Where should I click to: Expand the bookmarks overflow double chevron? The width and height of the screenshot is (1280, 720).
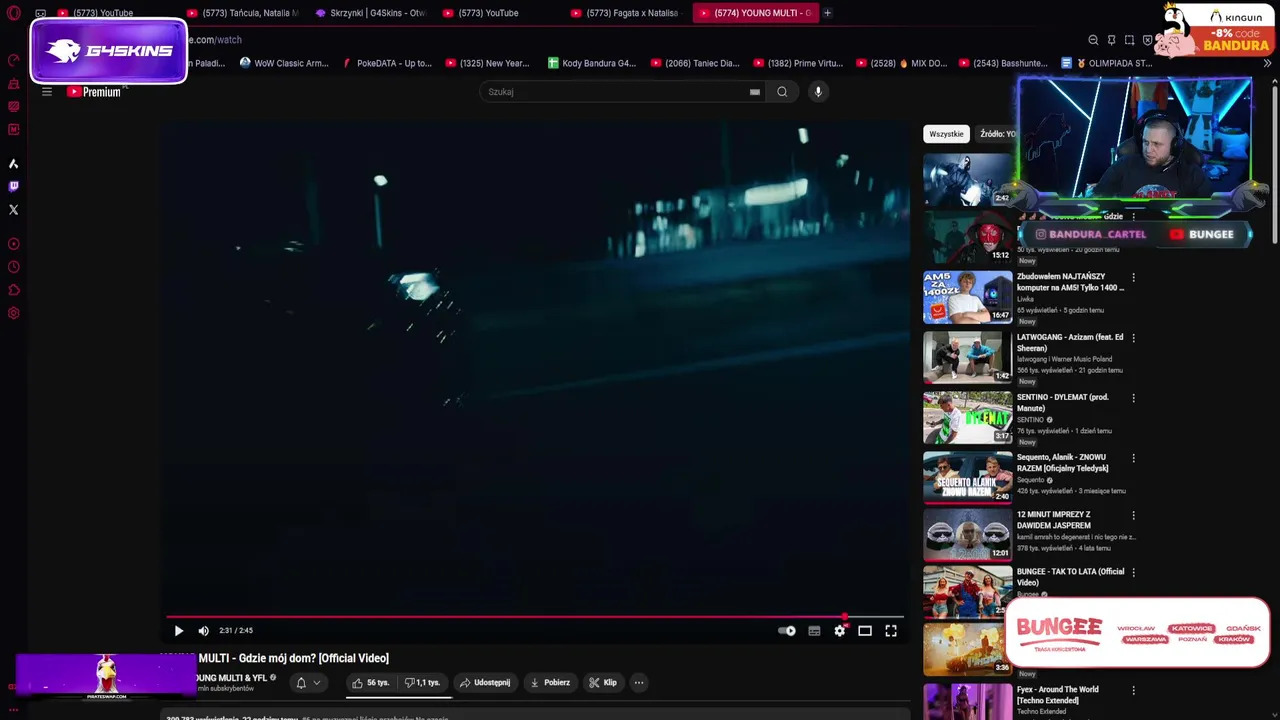coord(1267,63)
